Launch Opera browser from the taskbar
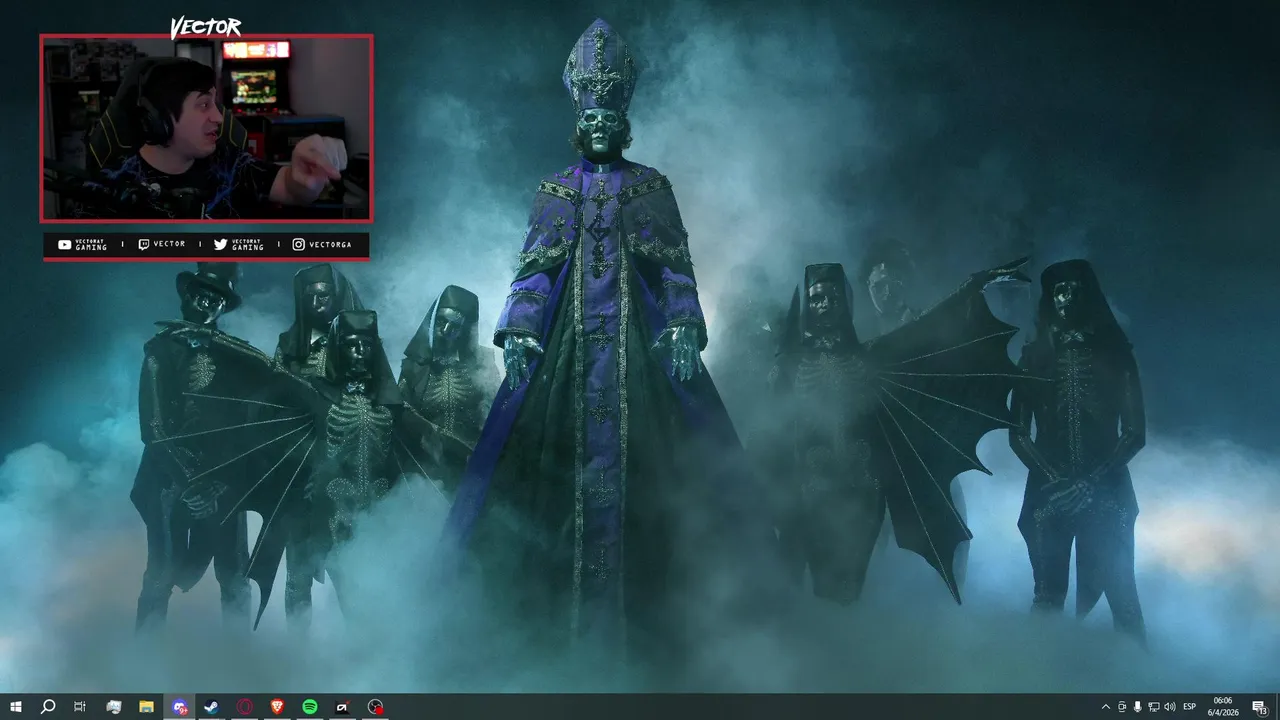Viewport: 1280px width, 720px height. 244,707
